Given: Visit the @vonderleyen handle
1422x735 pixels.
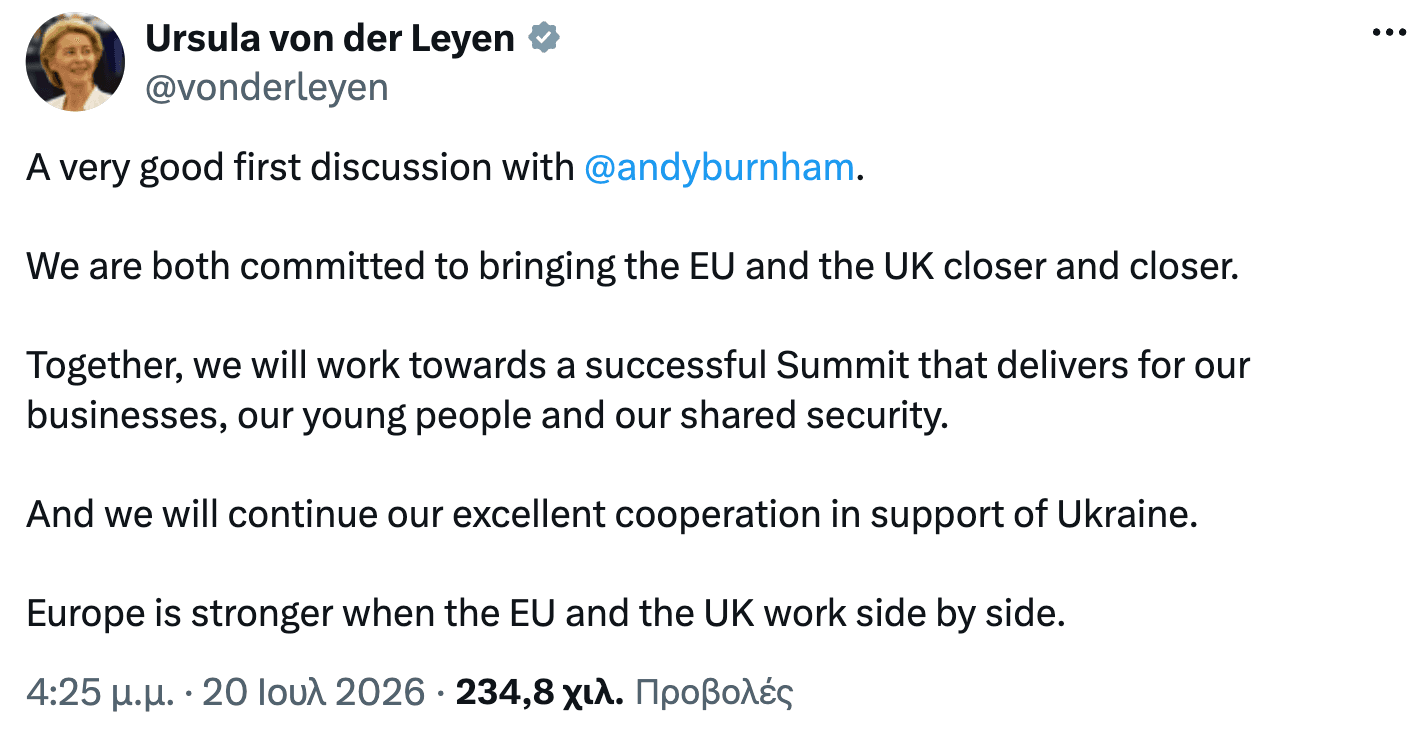Looking at the screenshot, I should [266, 88].
